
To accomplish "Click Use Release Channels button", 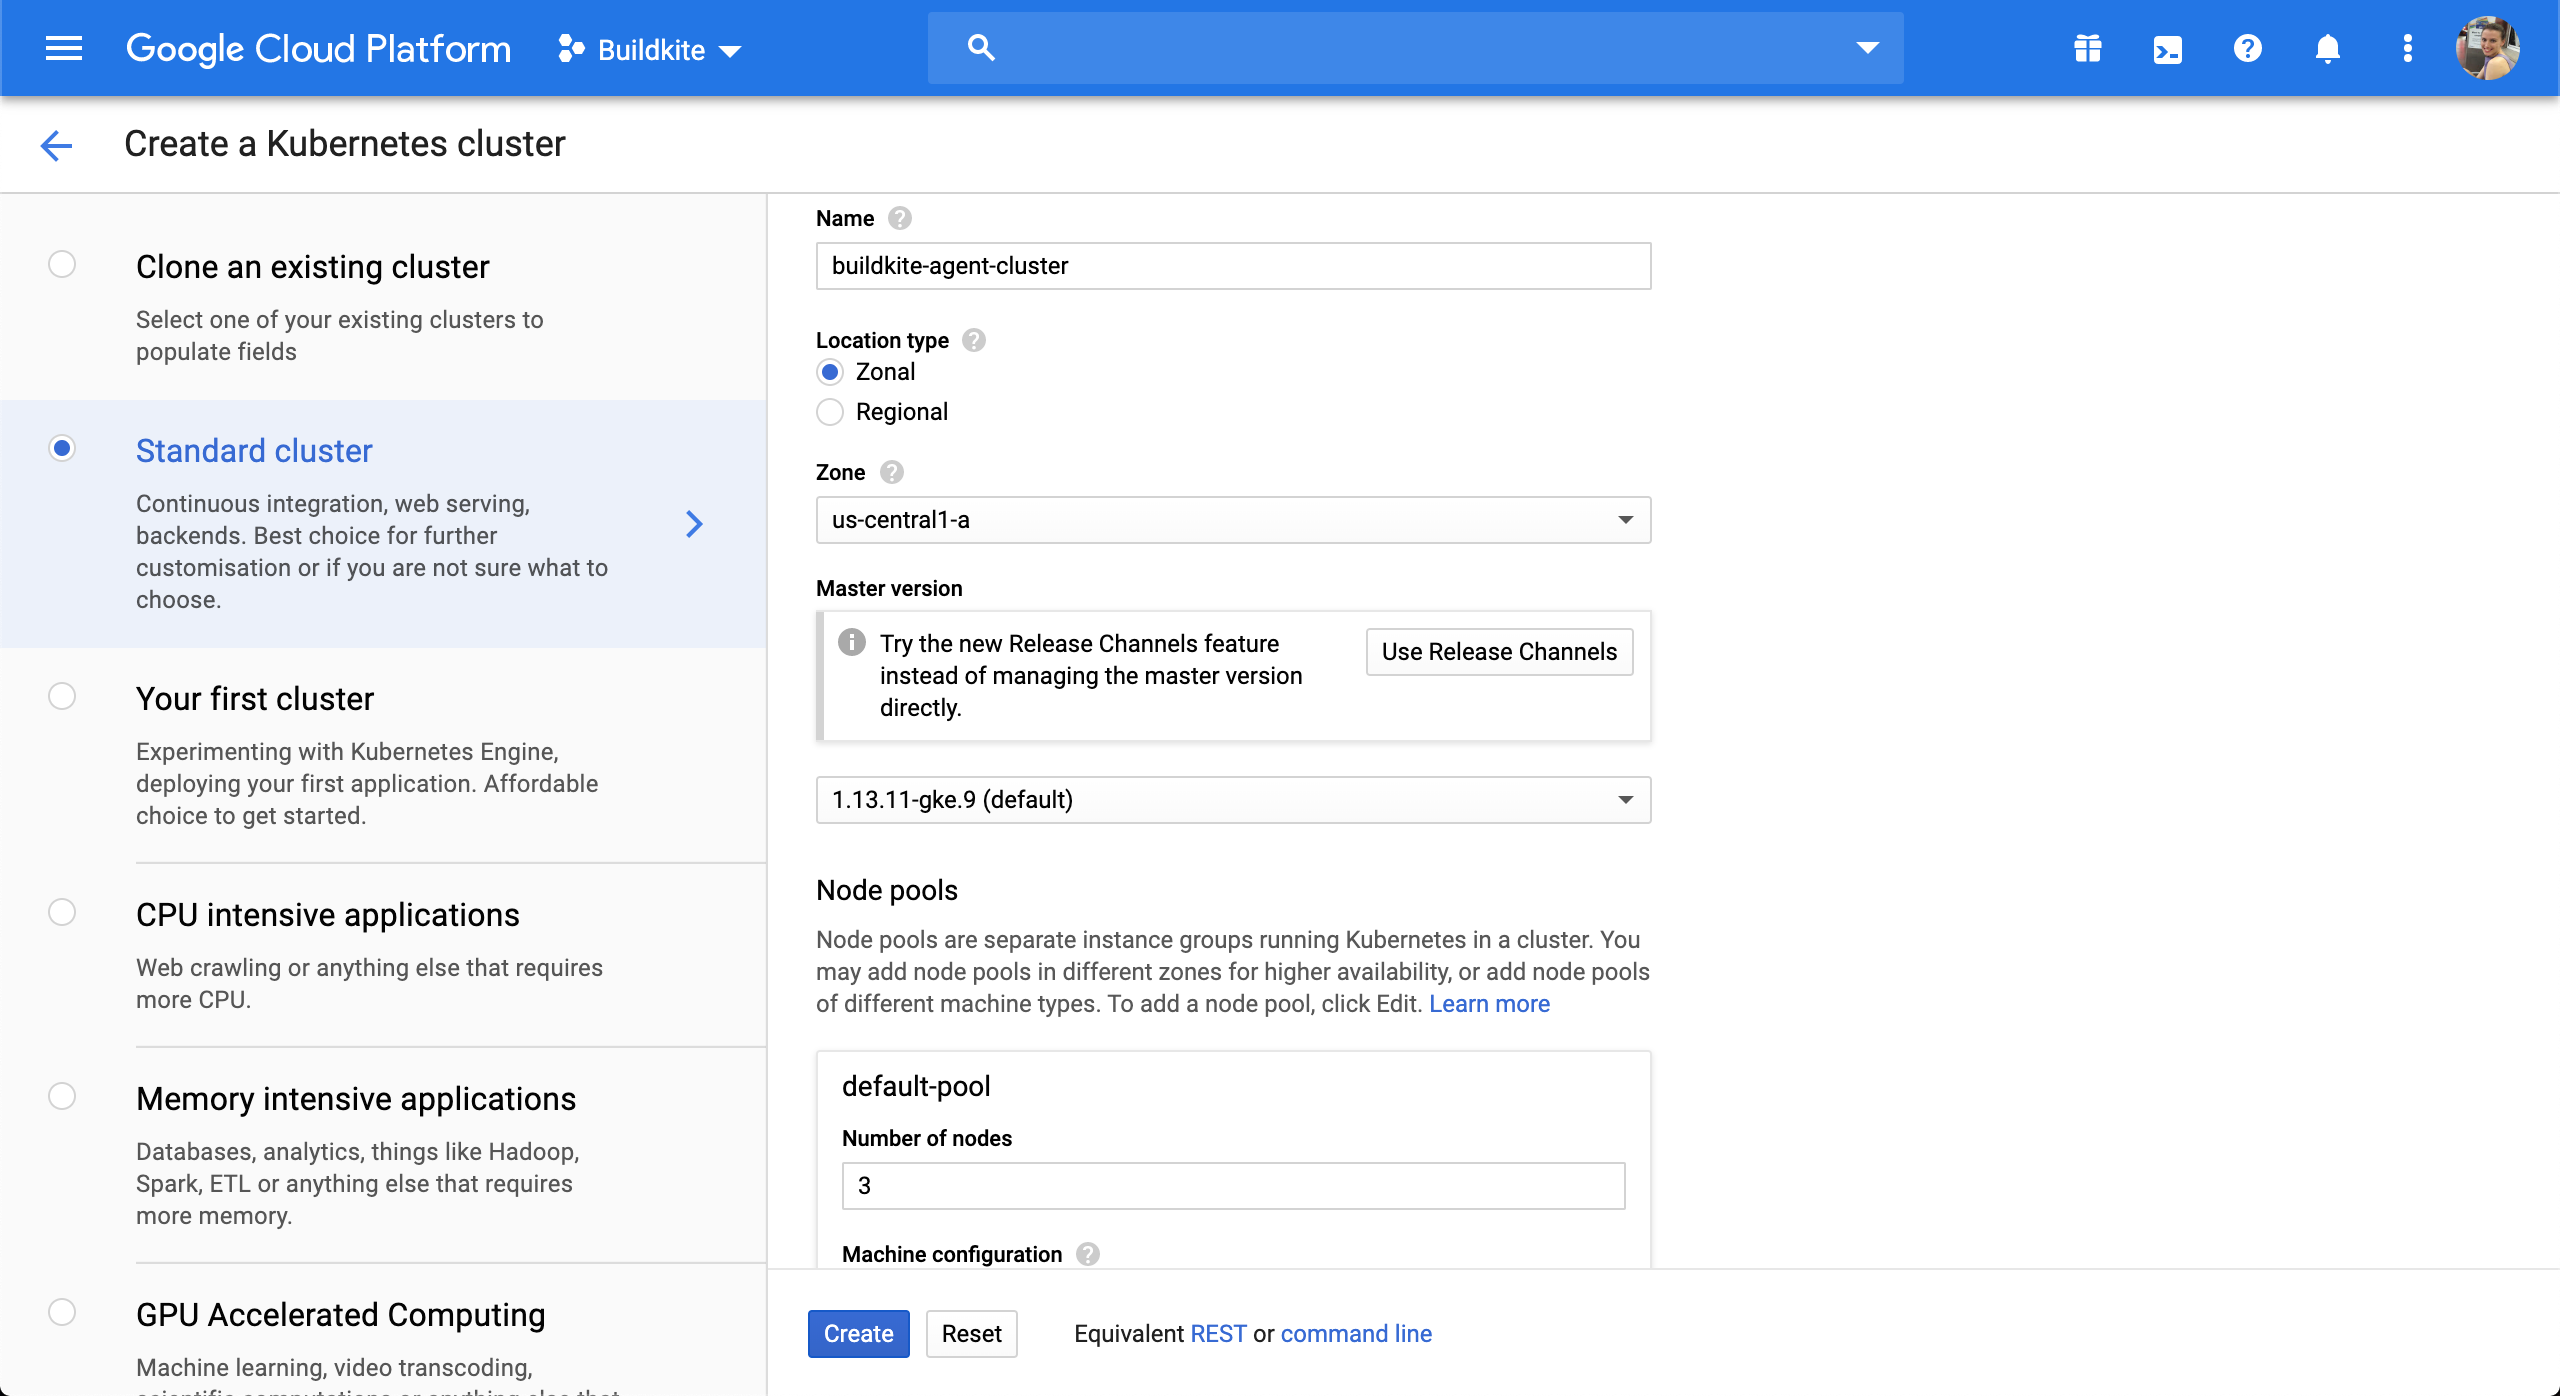I will [1499, 652].
